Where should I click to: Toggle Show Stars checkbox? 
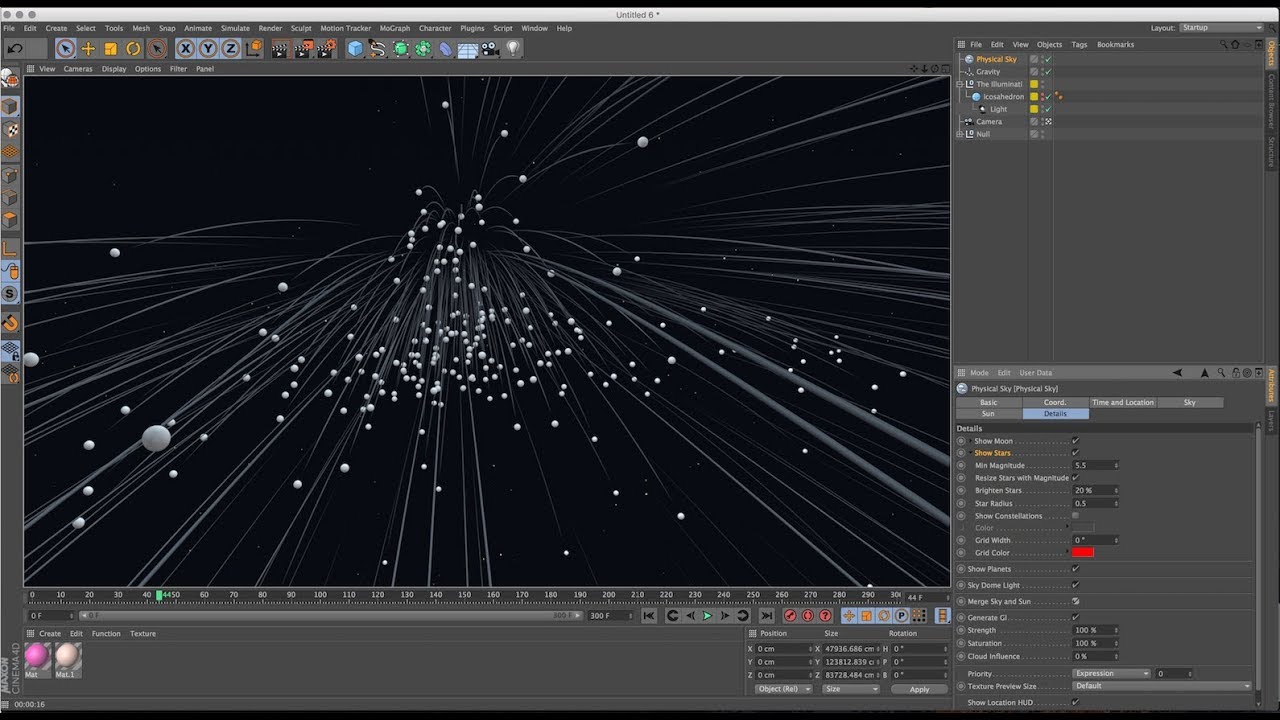coord(1075,453)
